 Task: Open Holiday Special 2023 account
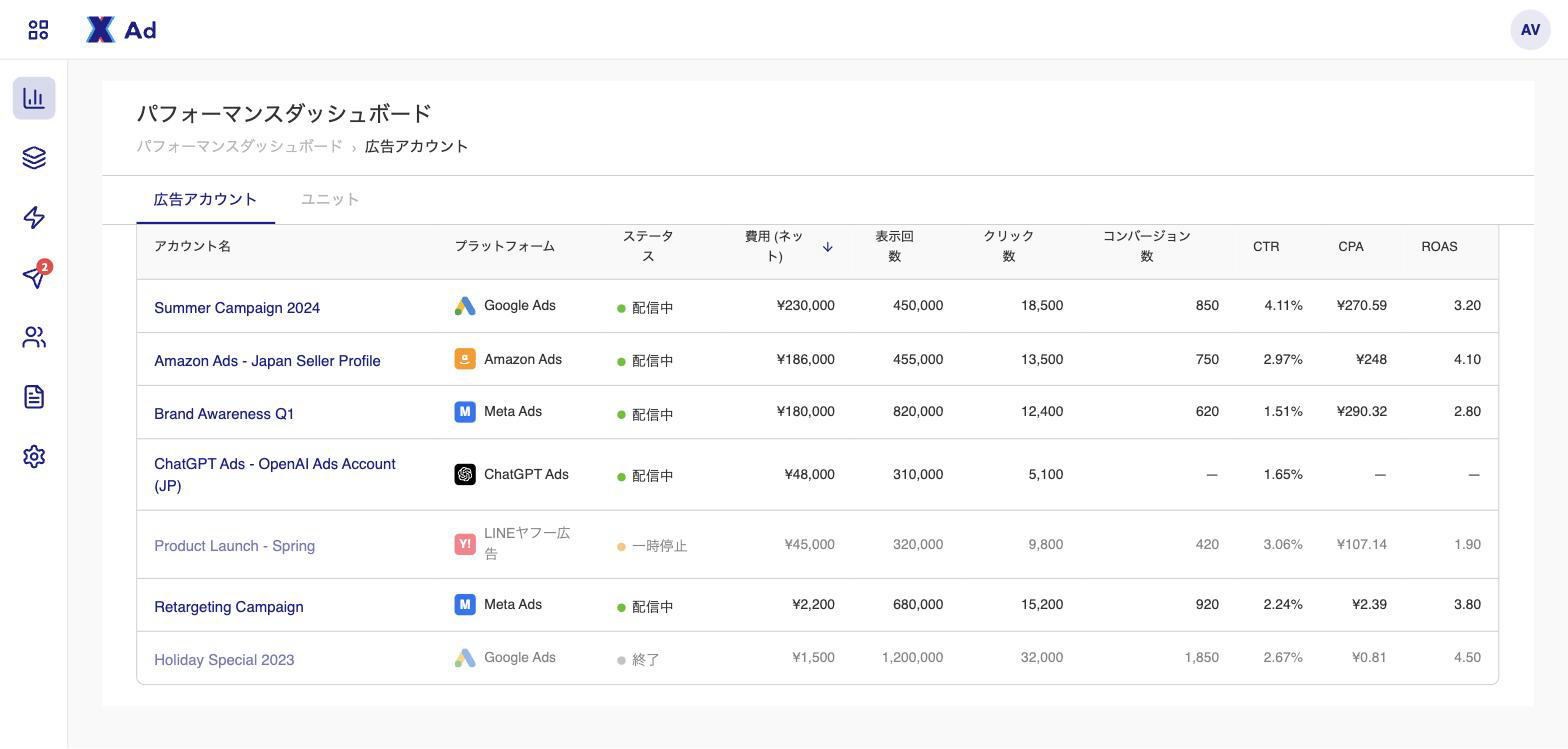pos(224,660)
